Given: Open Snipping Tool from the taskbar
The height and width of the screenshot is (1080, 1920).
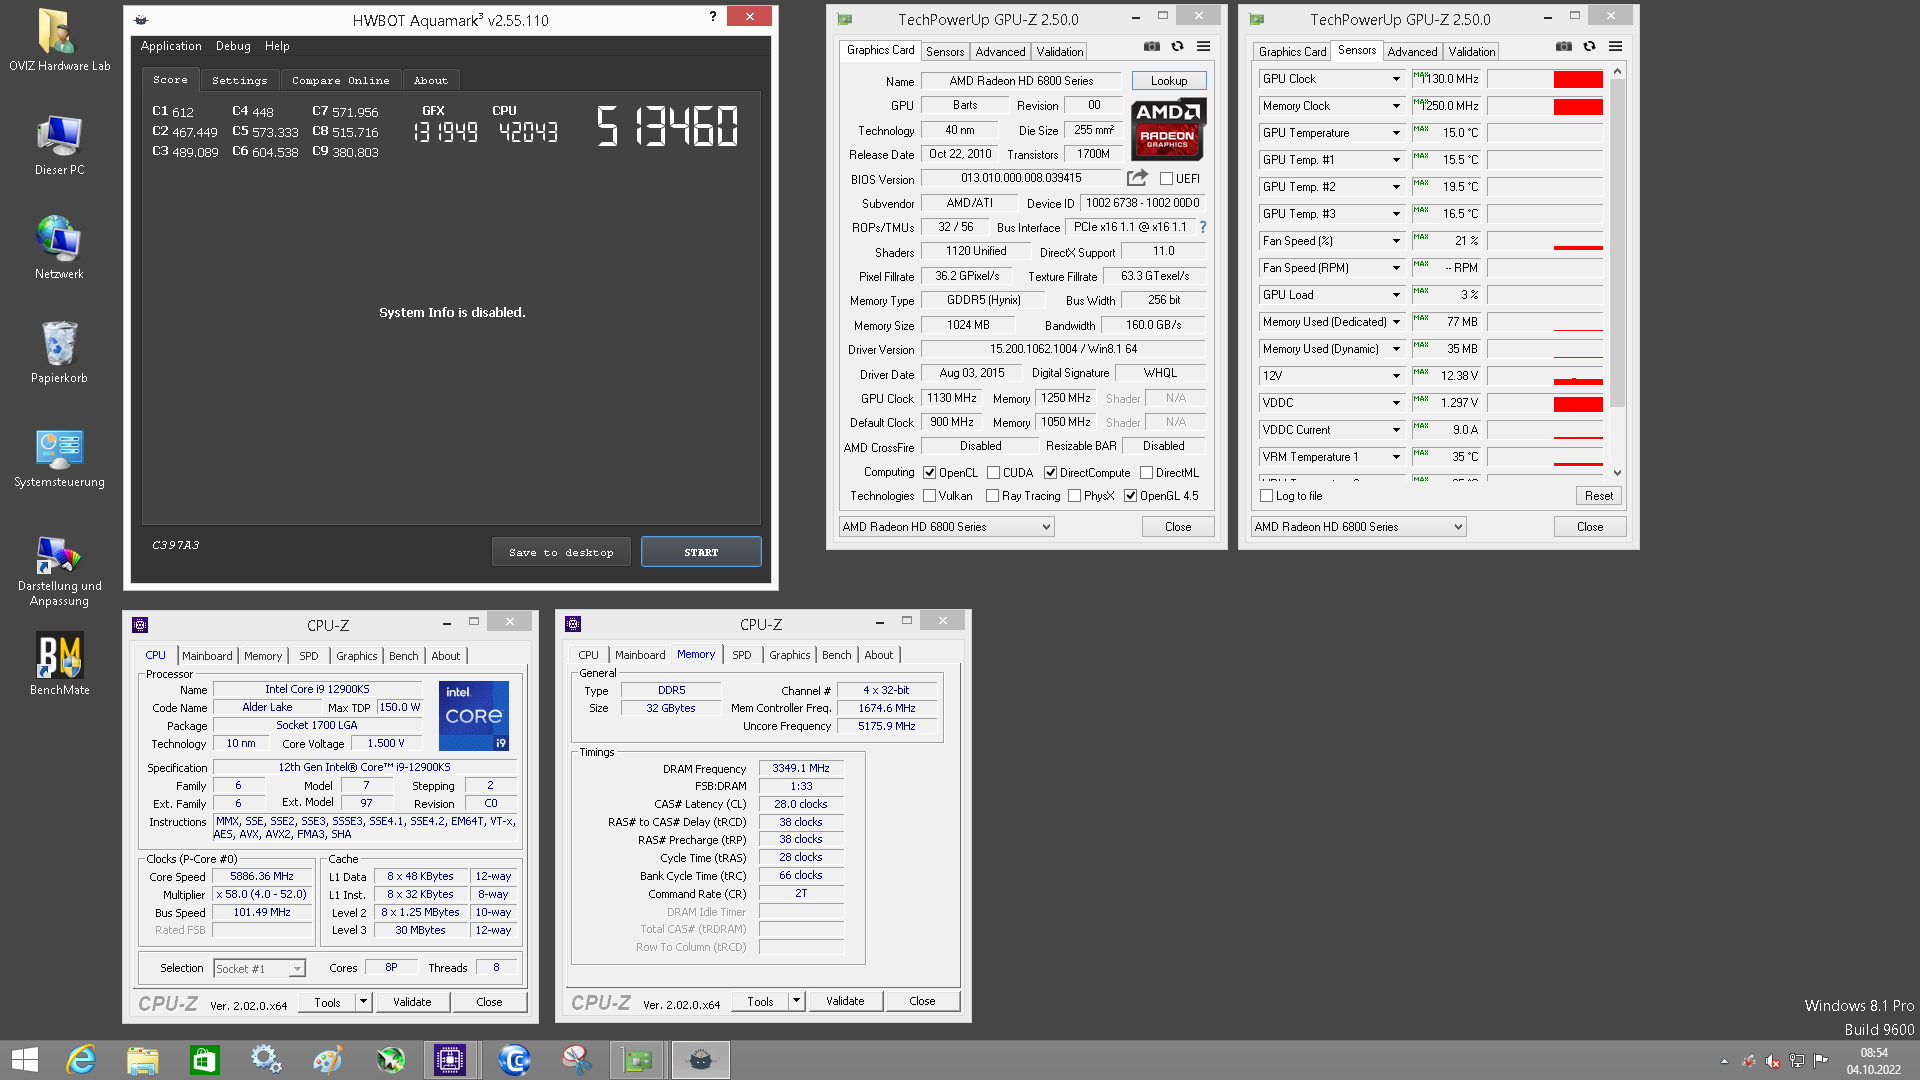Looking at the screenshot, I should [576, 1060].
